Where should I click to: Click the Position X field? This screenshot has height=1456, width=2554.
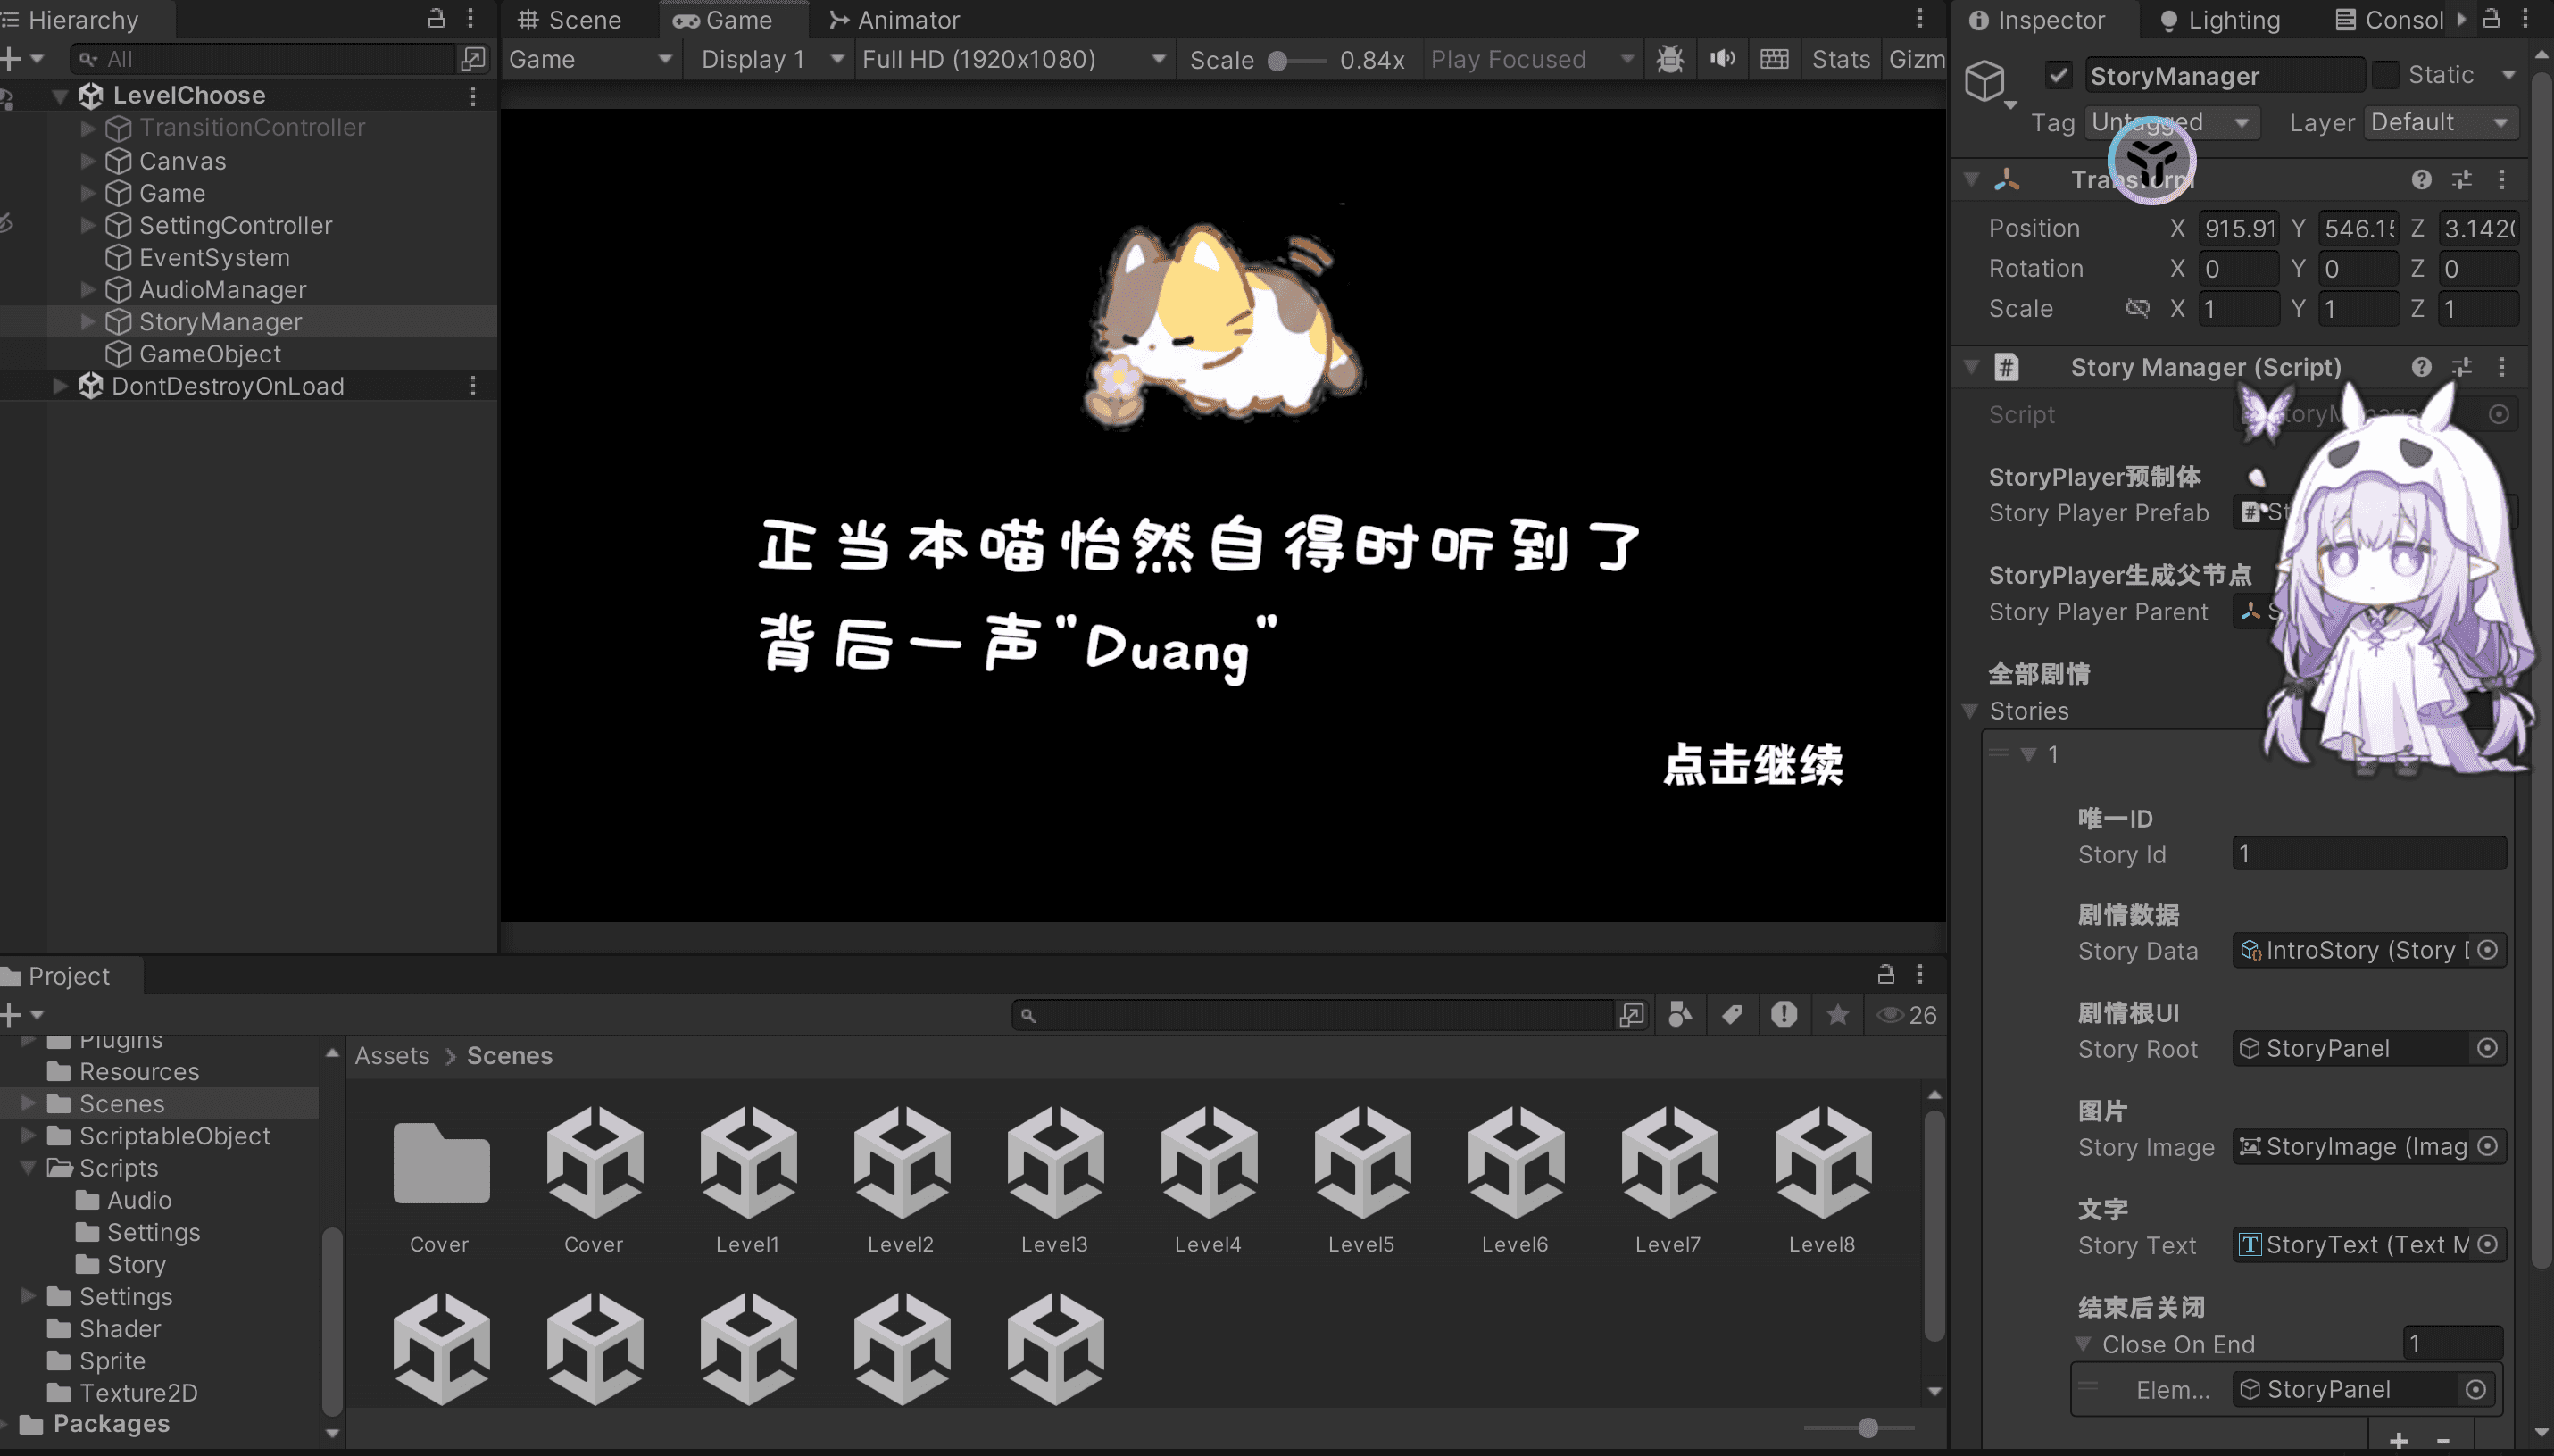pos(2239,228)
